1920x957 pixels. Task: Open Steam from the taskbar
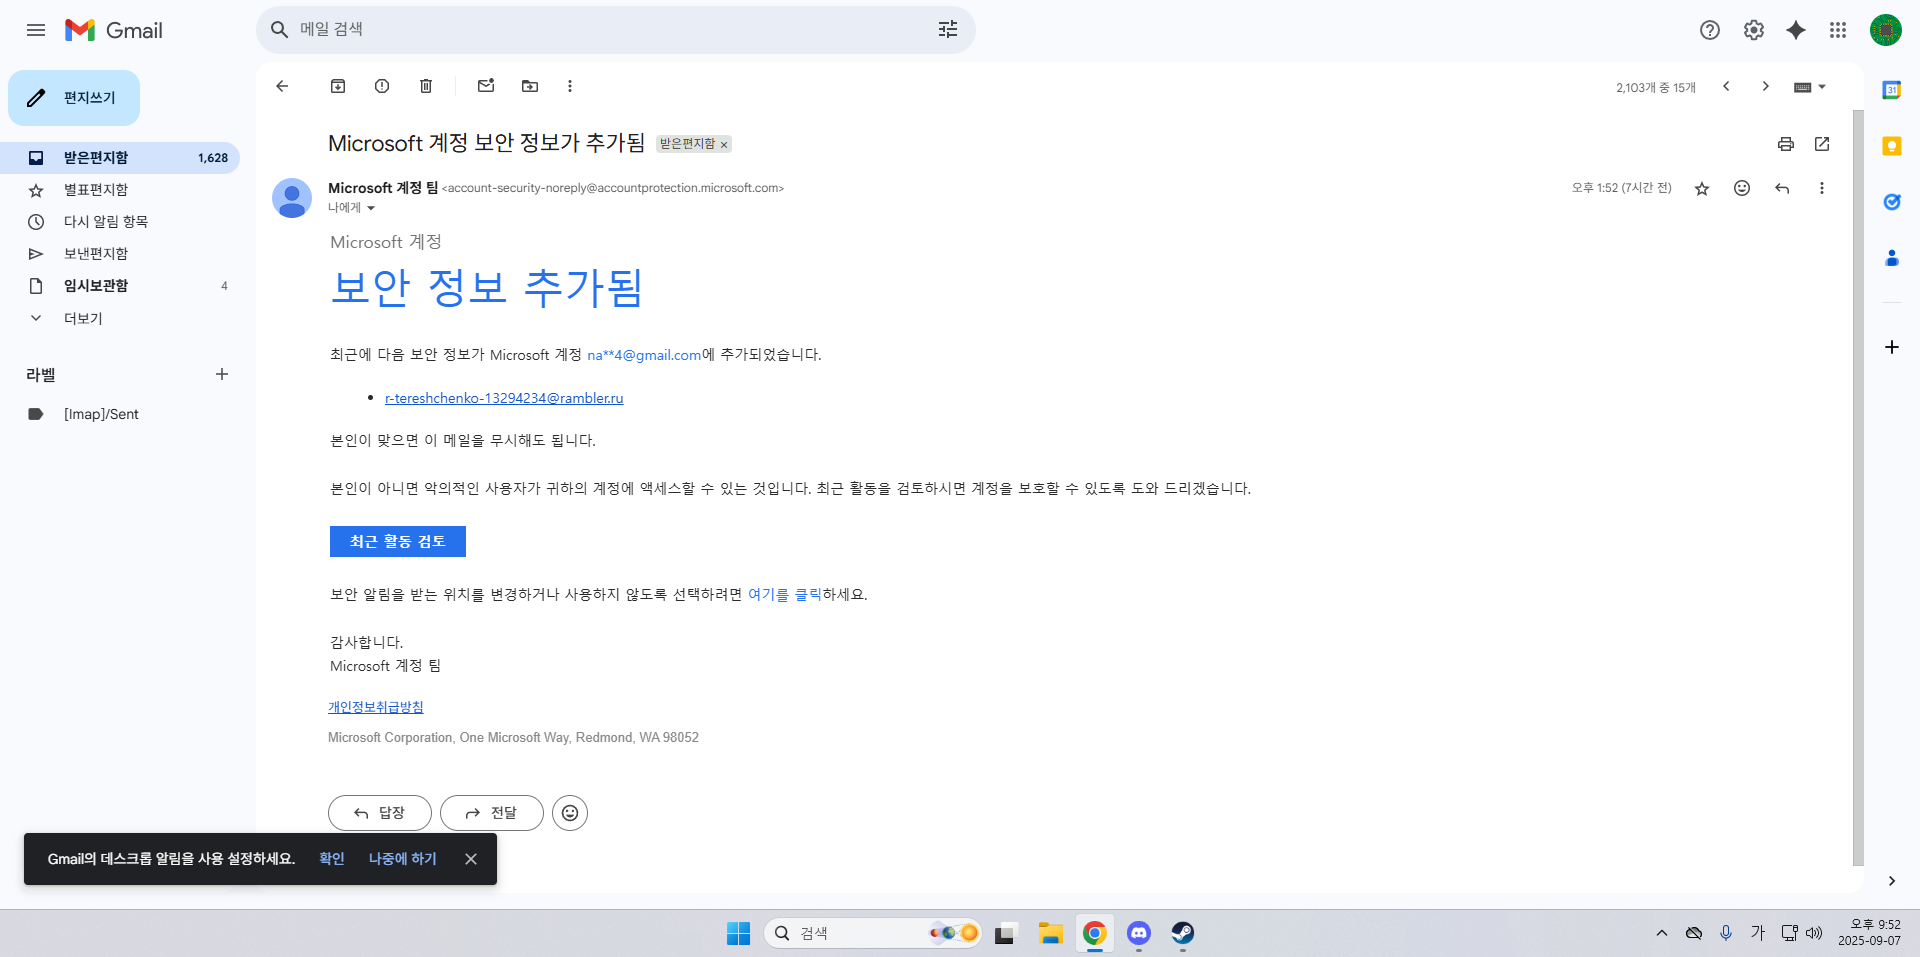click(x=1183, y=933)
